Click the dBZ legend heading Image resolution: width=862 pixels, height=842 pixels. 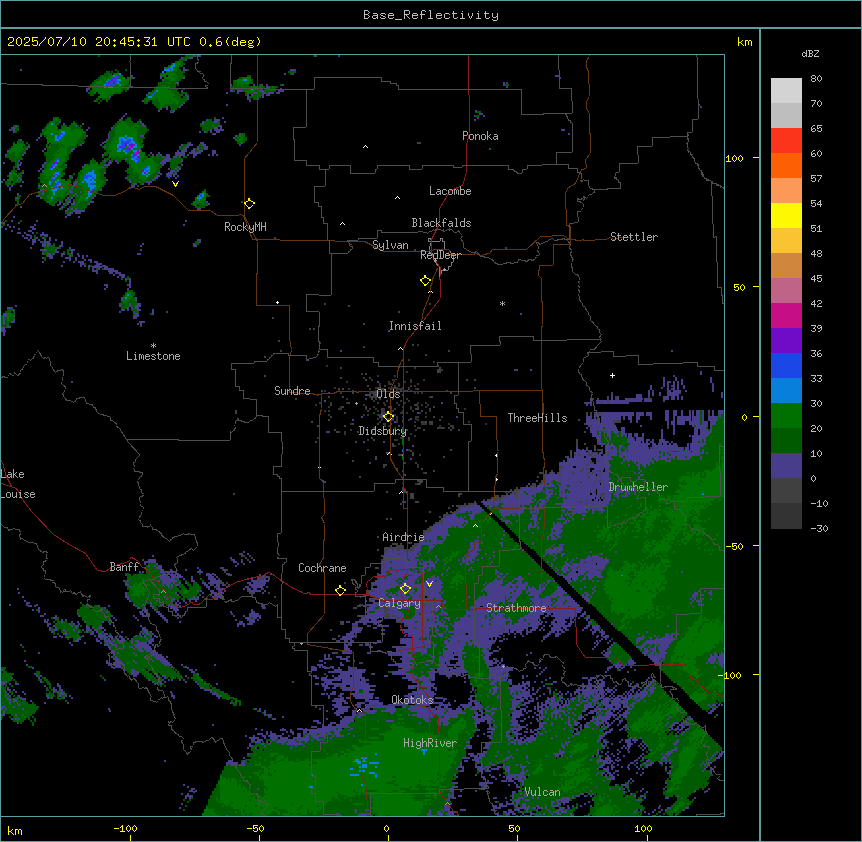[810, 53]
